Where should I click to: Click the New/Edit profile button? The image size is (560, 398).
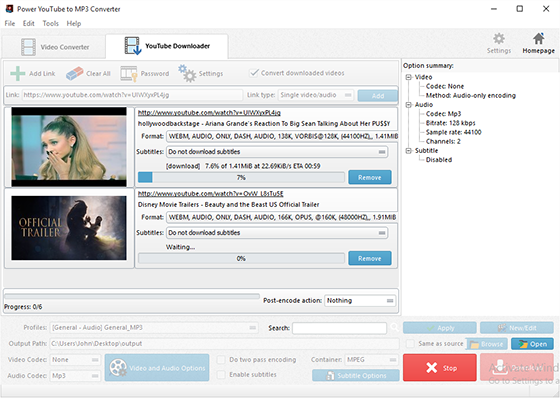(517, 328)
